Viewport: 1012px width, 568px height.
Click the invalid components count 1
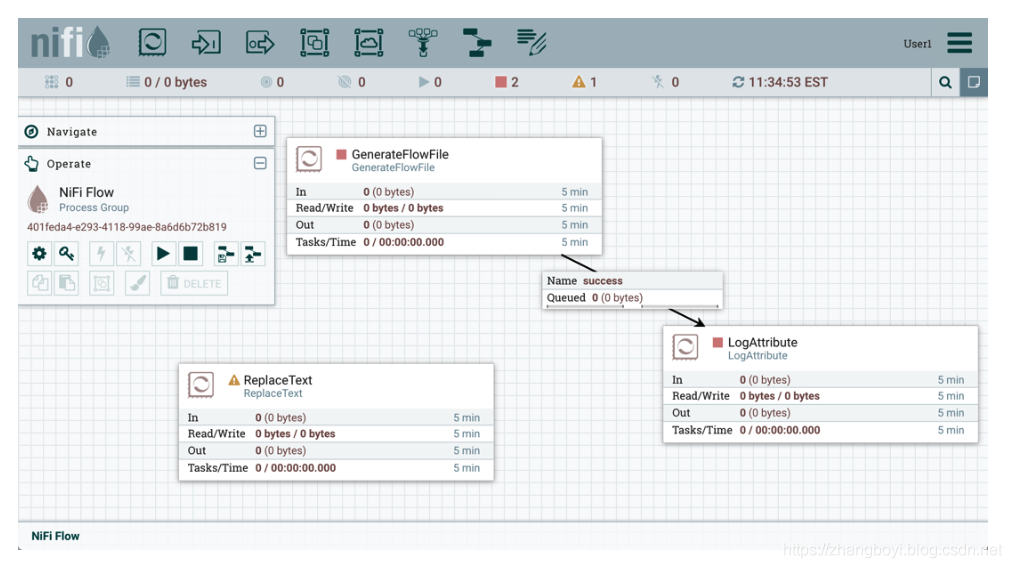584,82
